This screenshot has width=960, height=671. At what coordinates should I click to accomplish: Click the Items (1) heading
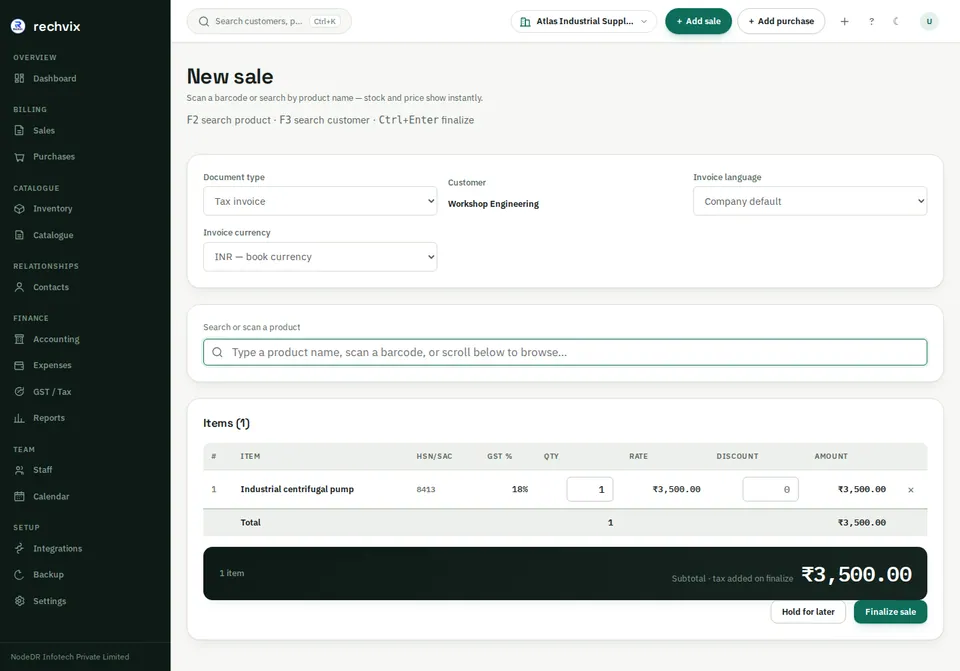[x=227, y=423]
